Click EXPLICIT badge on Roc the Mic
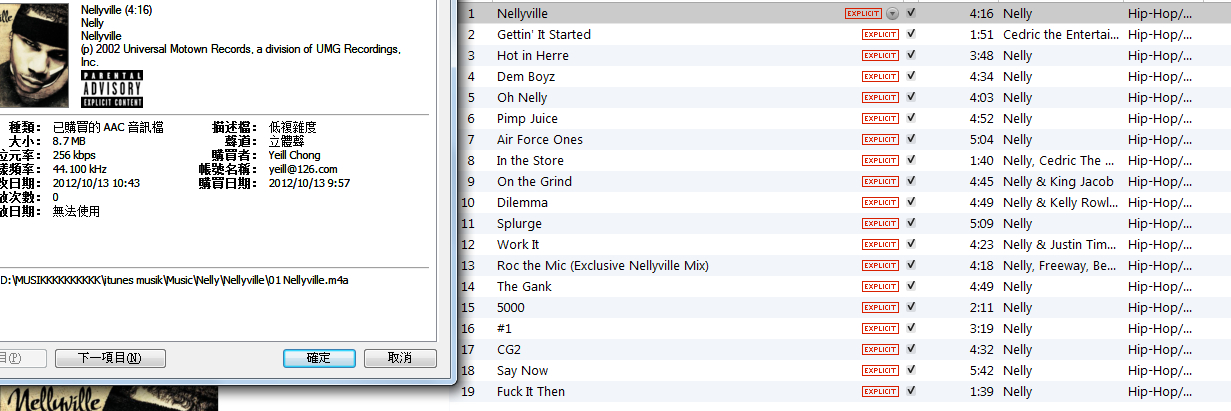Viewport: 1231px width, 411px height. pyautogui.click(x=880, y=265)
